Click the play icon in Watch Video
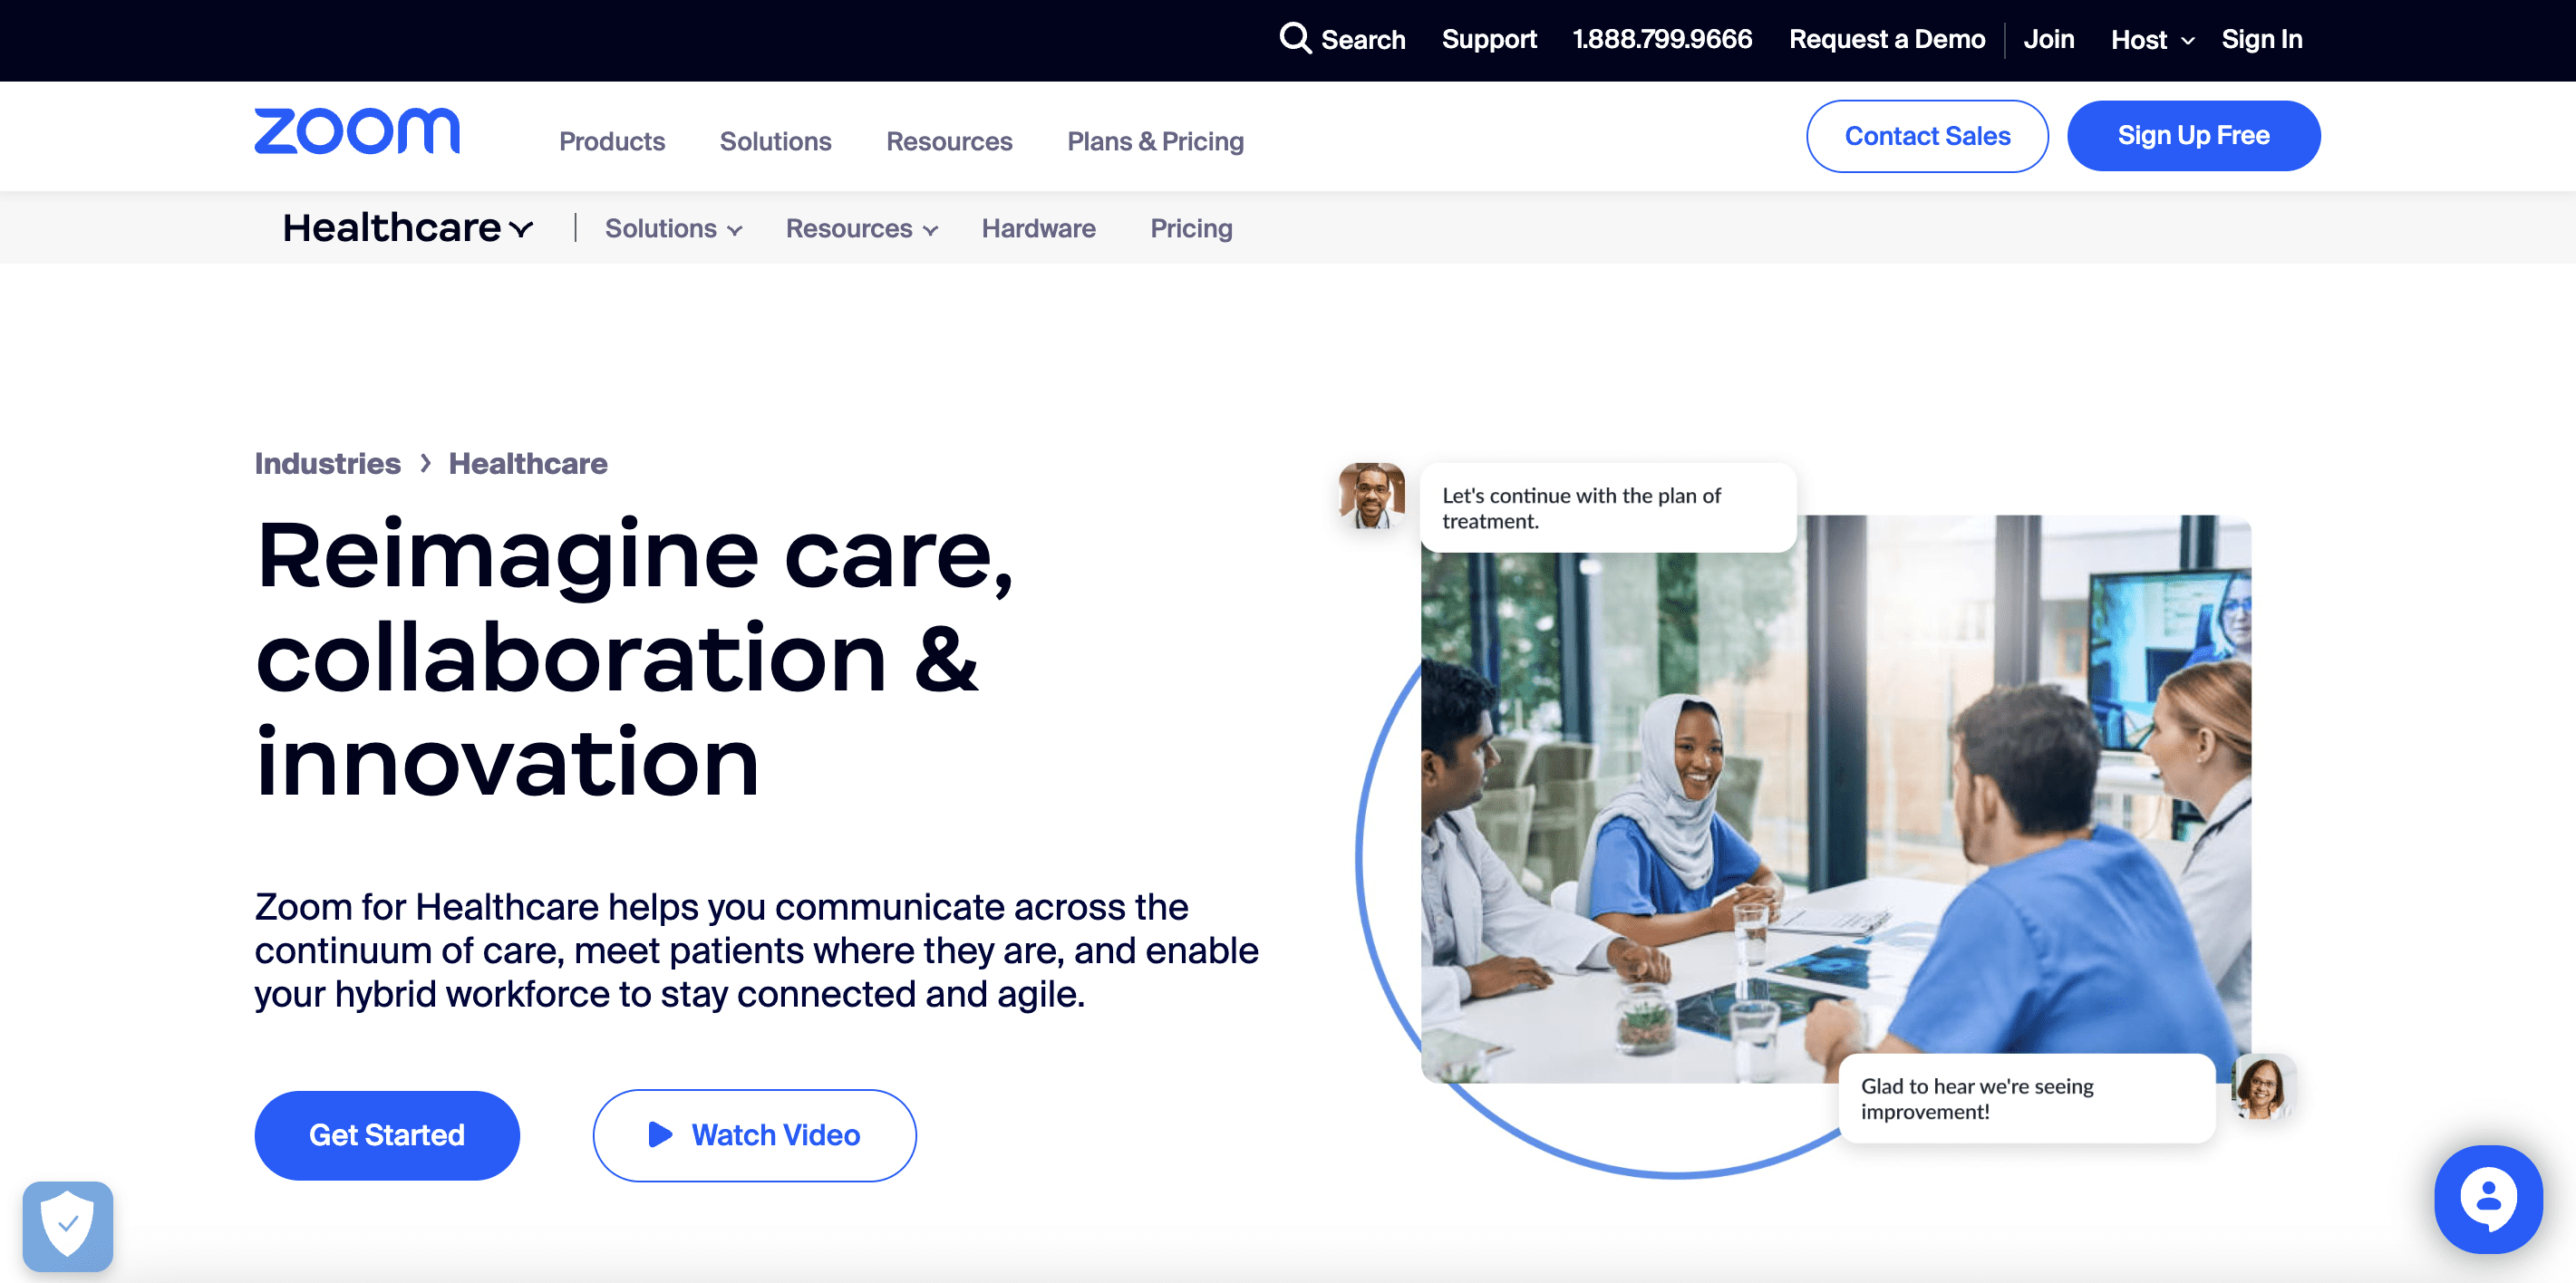Screen dimensions: 2576x1283 pos(660,1134)
